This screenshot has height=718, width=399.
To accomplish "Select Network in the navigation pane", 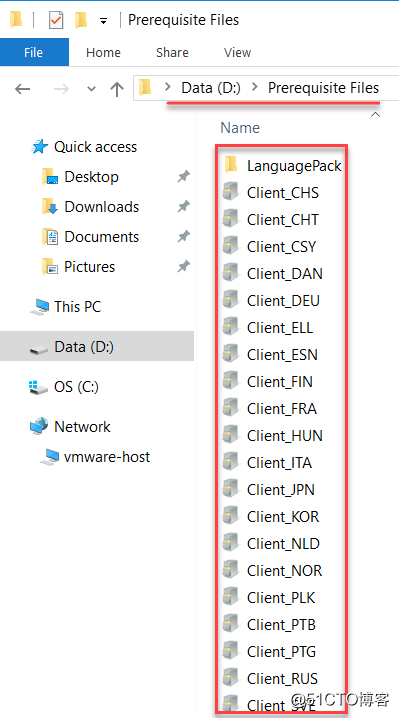I will click(82, 427).
